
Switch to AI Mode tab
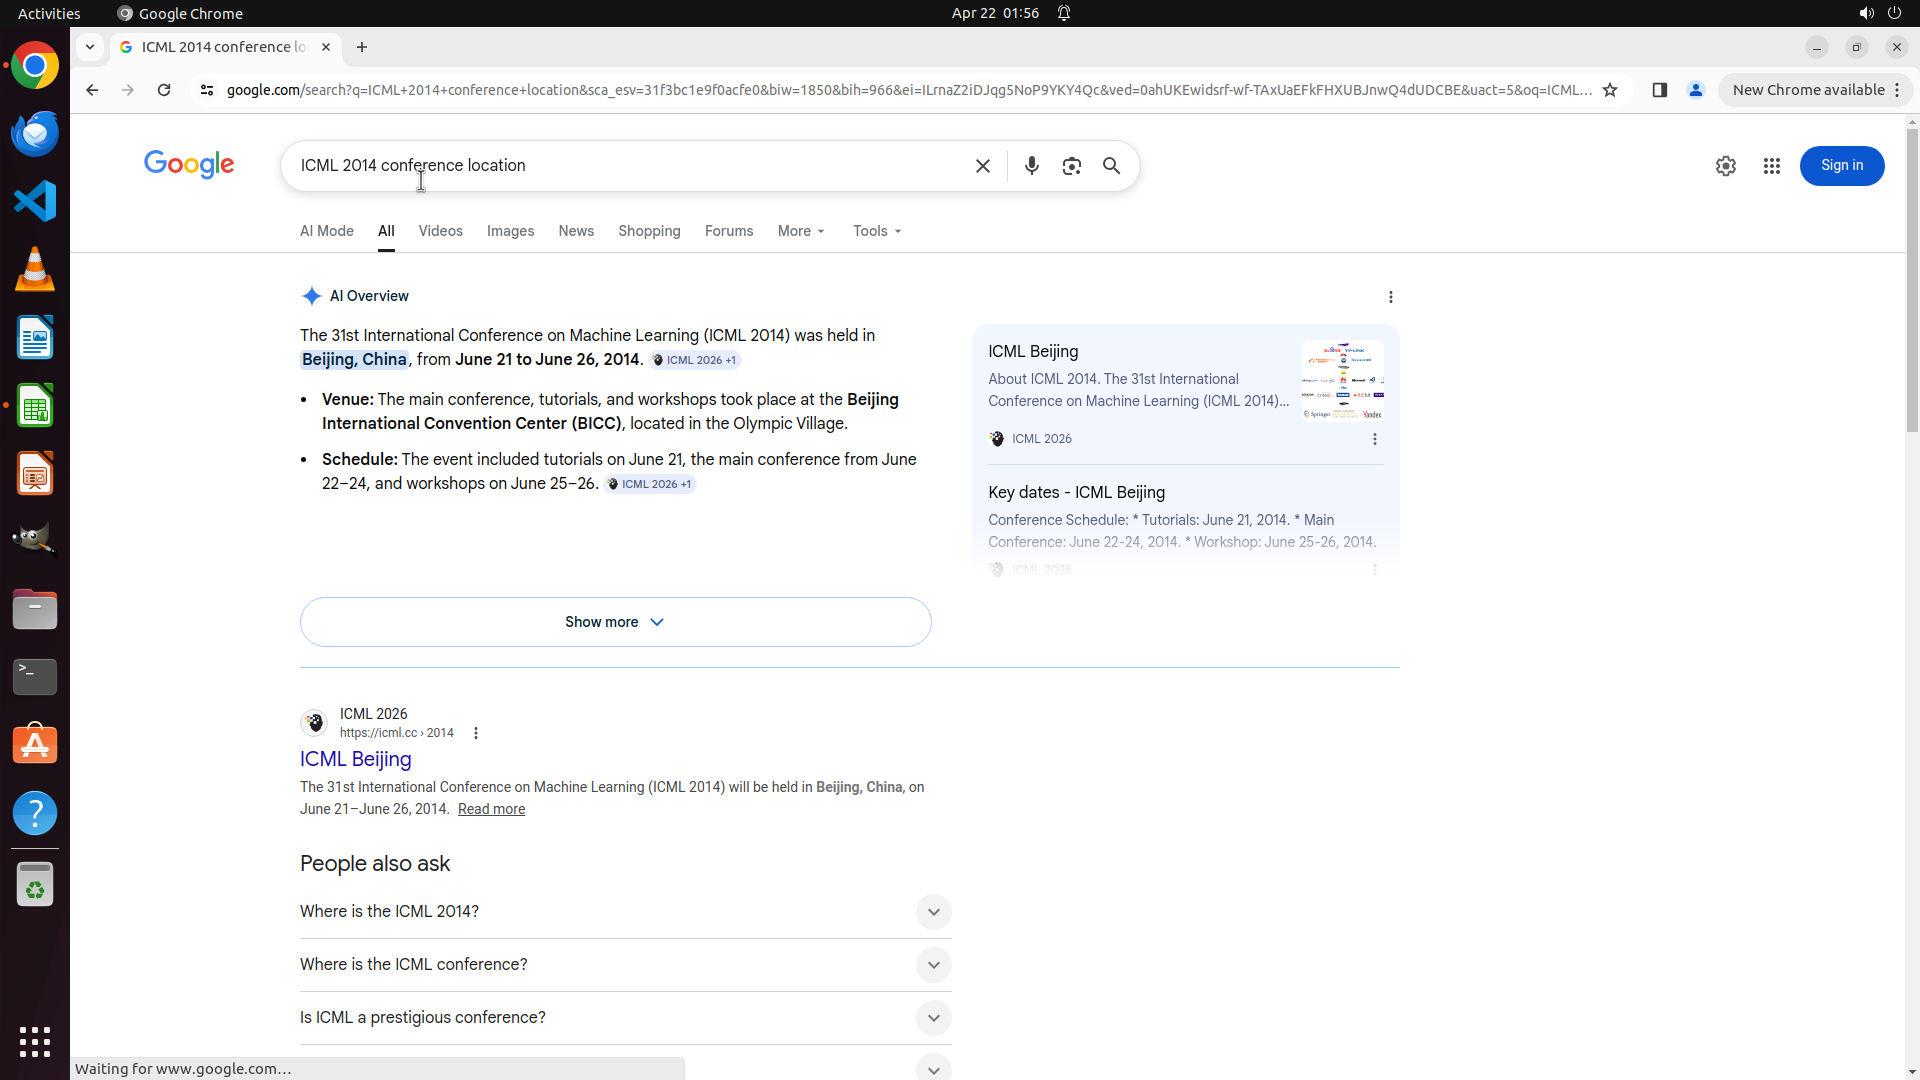(x=327, y=231)
